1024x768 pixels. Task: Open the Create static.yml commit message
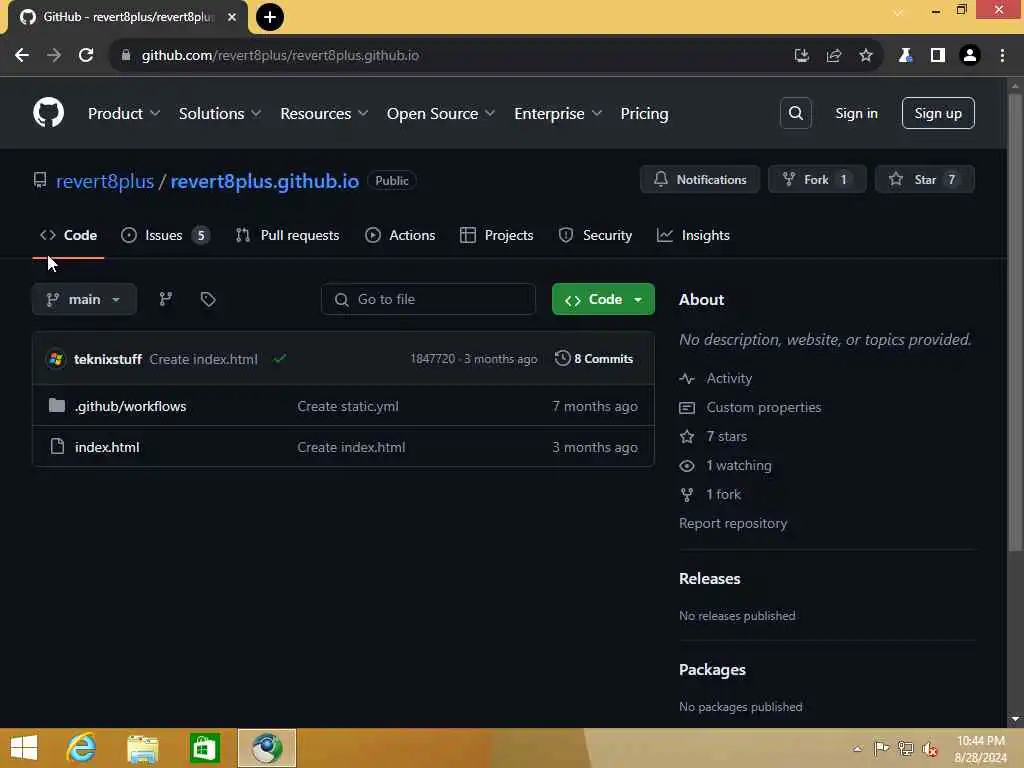point(347,406)
